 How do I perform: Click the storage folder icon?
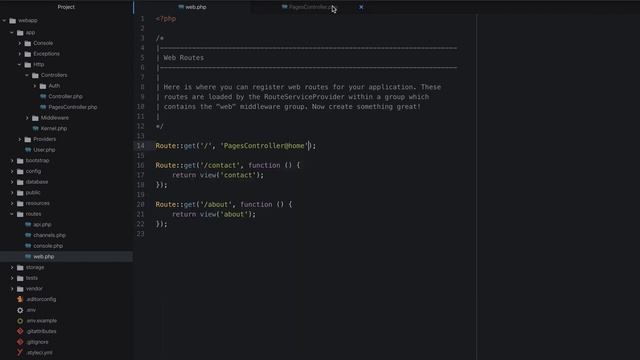[x=20, y=267]
